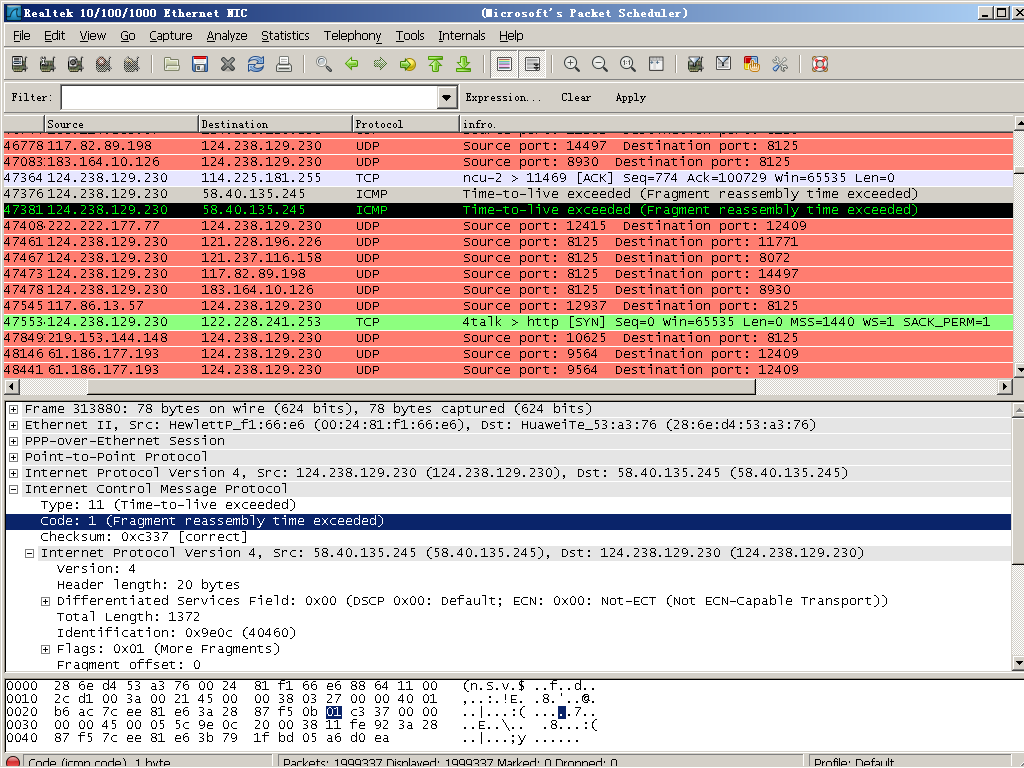Viewport: 1024px width, 768px height.
Task: Open the Filter history dropdown
Action: (446, 98)
